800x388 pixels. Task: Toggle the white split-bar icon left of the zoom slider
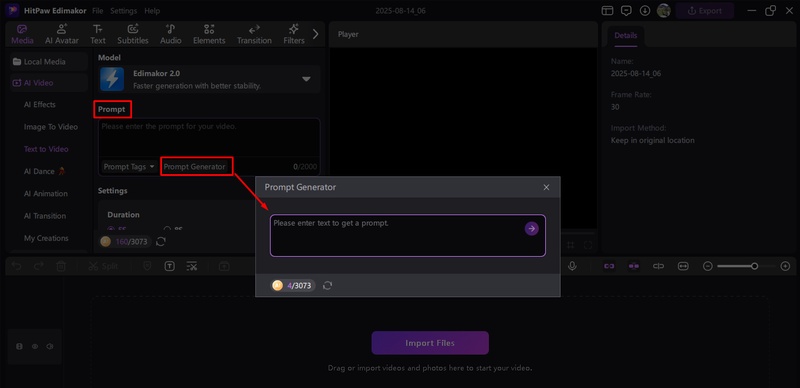pyautogui.click(x=659, y=266)
